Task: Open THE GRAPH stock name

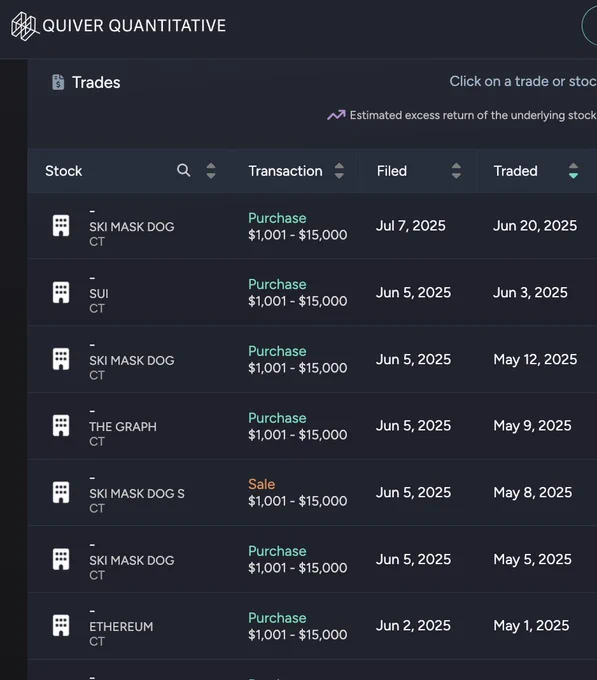Action: click(x=123, y=427)
